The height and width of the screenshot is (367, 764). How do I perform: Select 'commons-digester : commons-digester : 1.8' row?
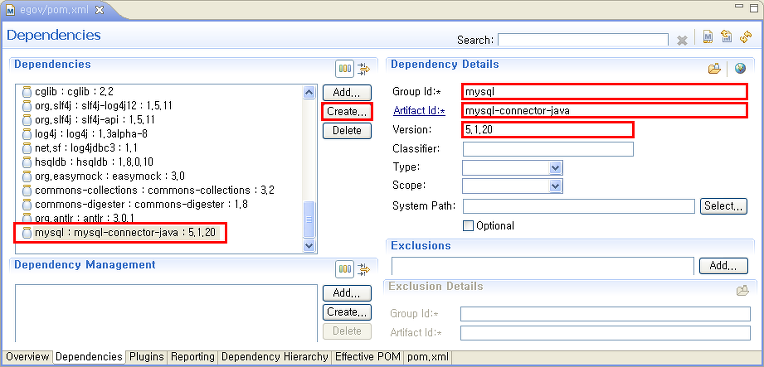[135, 204]
